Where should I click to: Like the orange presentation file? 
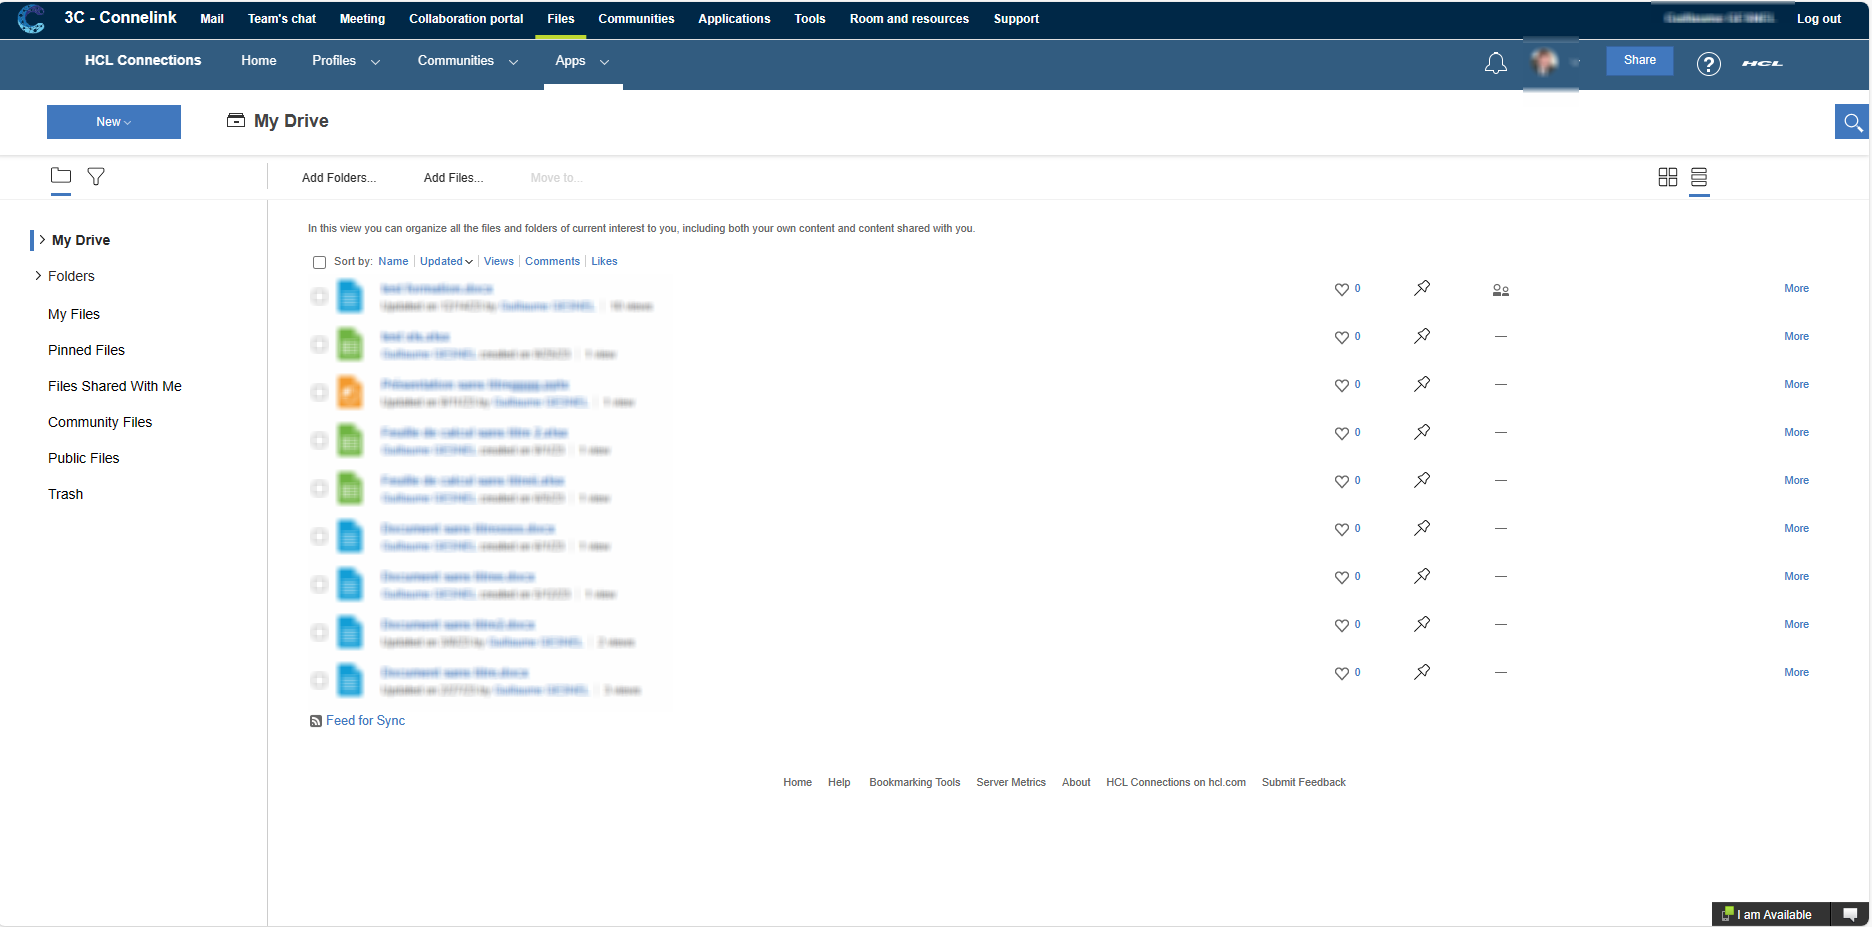[x=1342, y=385]
